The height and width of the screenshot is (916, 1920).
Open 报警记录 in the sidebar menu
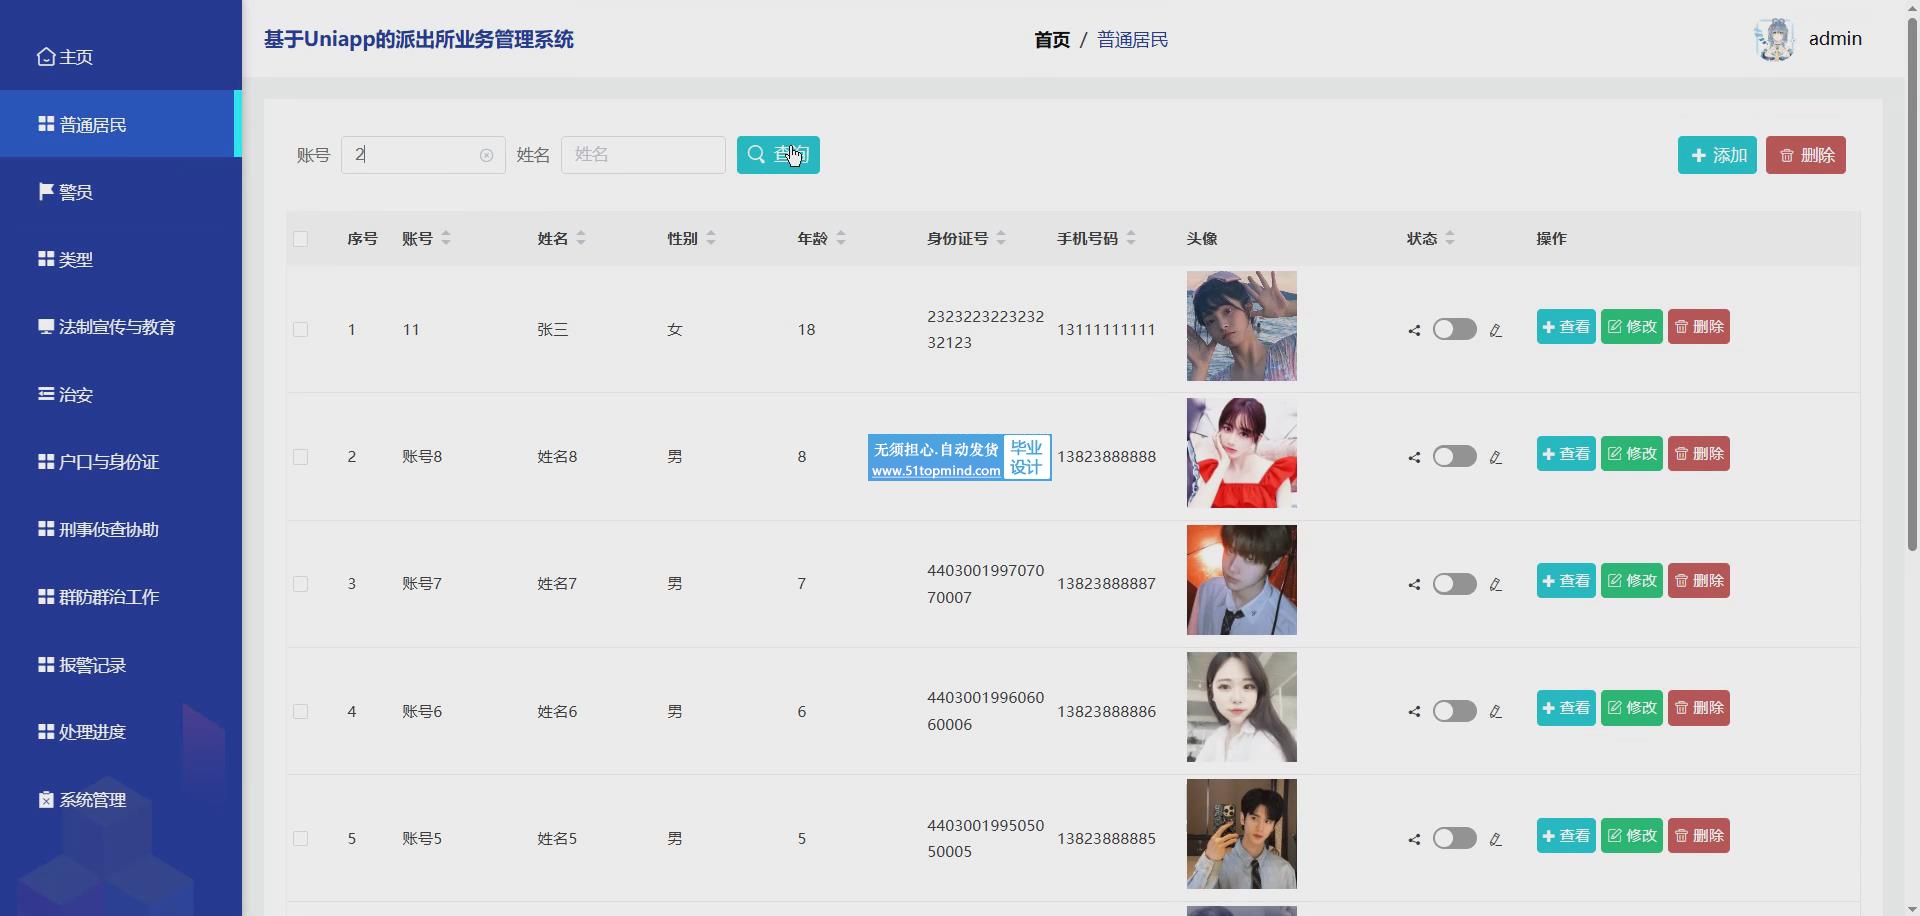pyautogui.click(x=92, y=665)
